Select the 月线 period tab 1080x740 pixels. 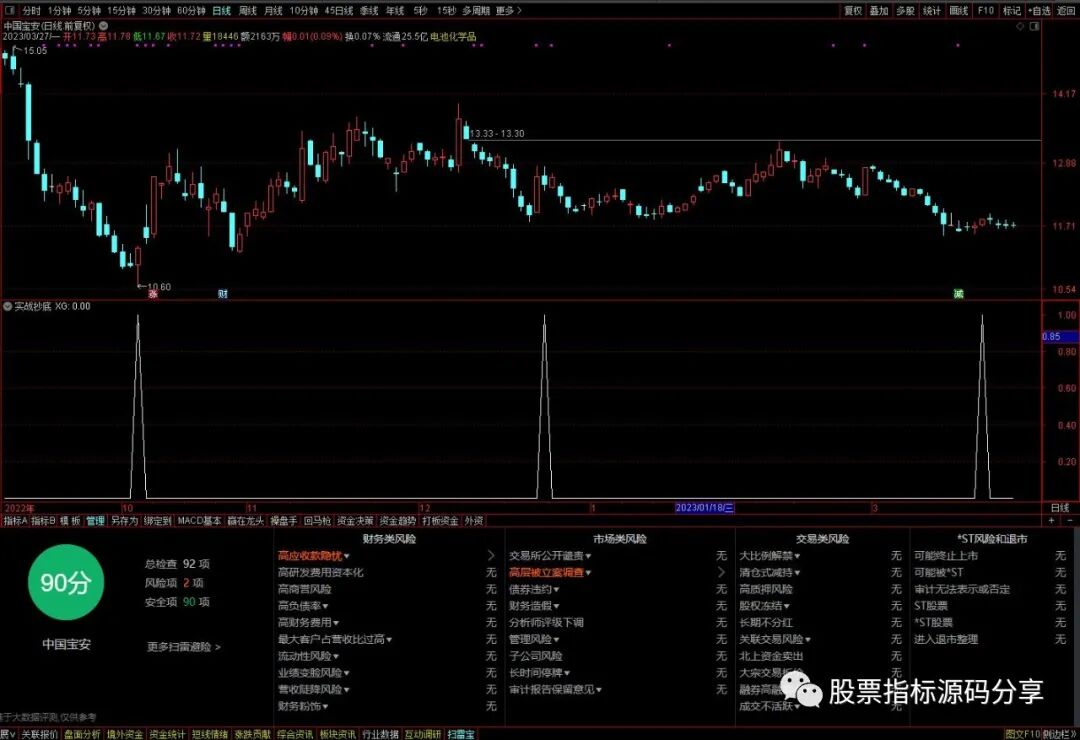tap(273, 10)
